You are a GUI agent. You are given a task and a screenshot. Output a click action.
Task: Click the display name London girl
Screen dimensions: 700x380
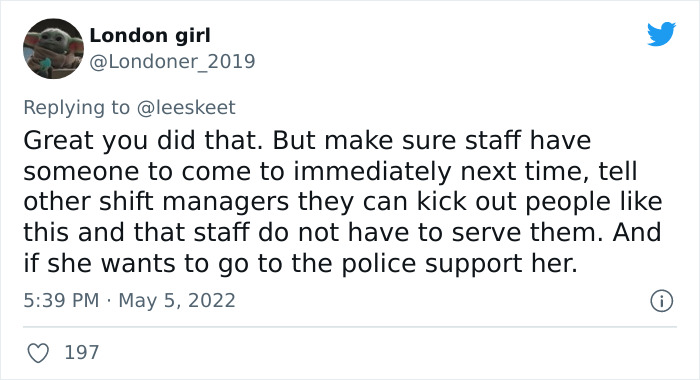150,36
